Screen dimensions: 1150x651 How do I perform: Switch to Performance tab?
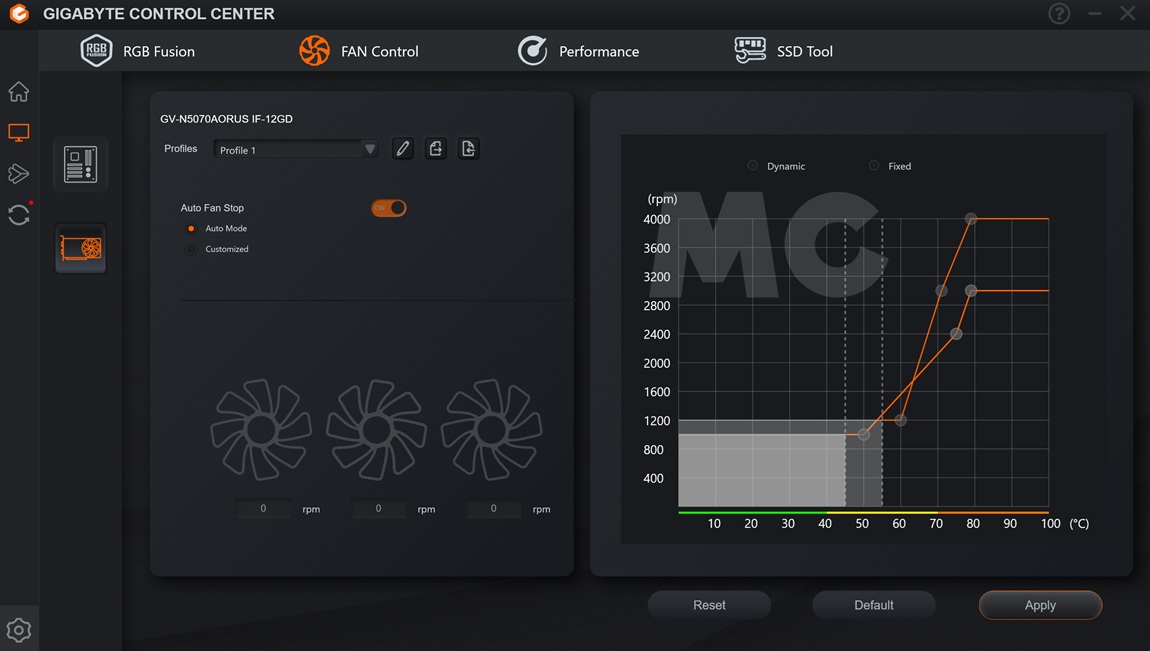[579, 51]
